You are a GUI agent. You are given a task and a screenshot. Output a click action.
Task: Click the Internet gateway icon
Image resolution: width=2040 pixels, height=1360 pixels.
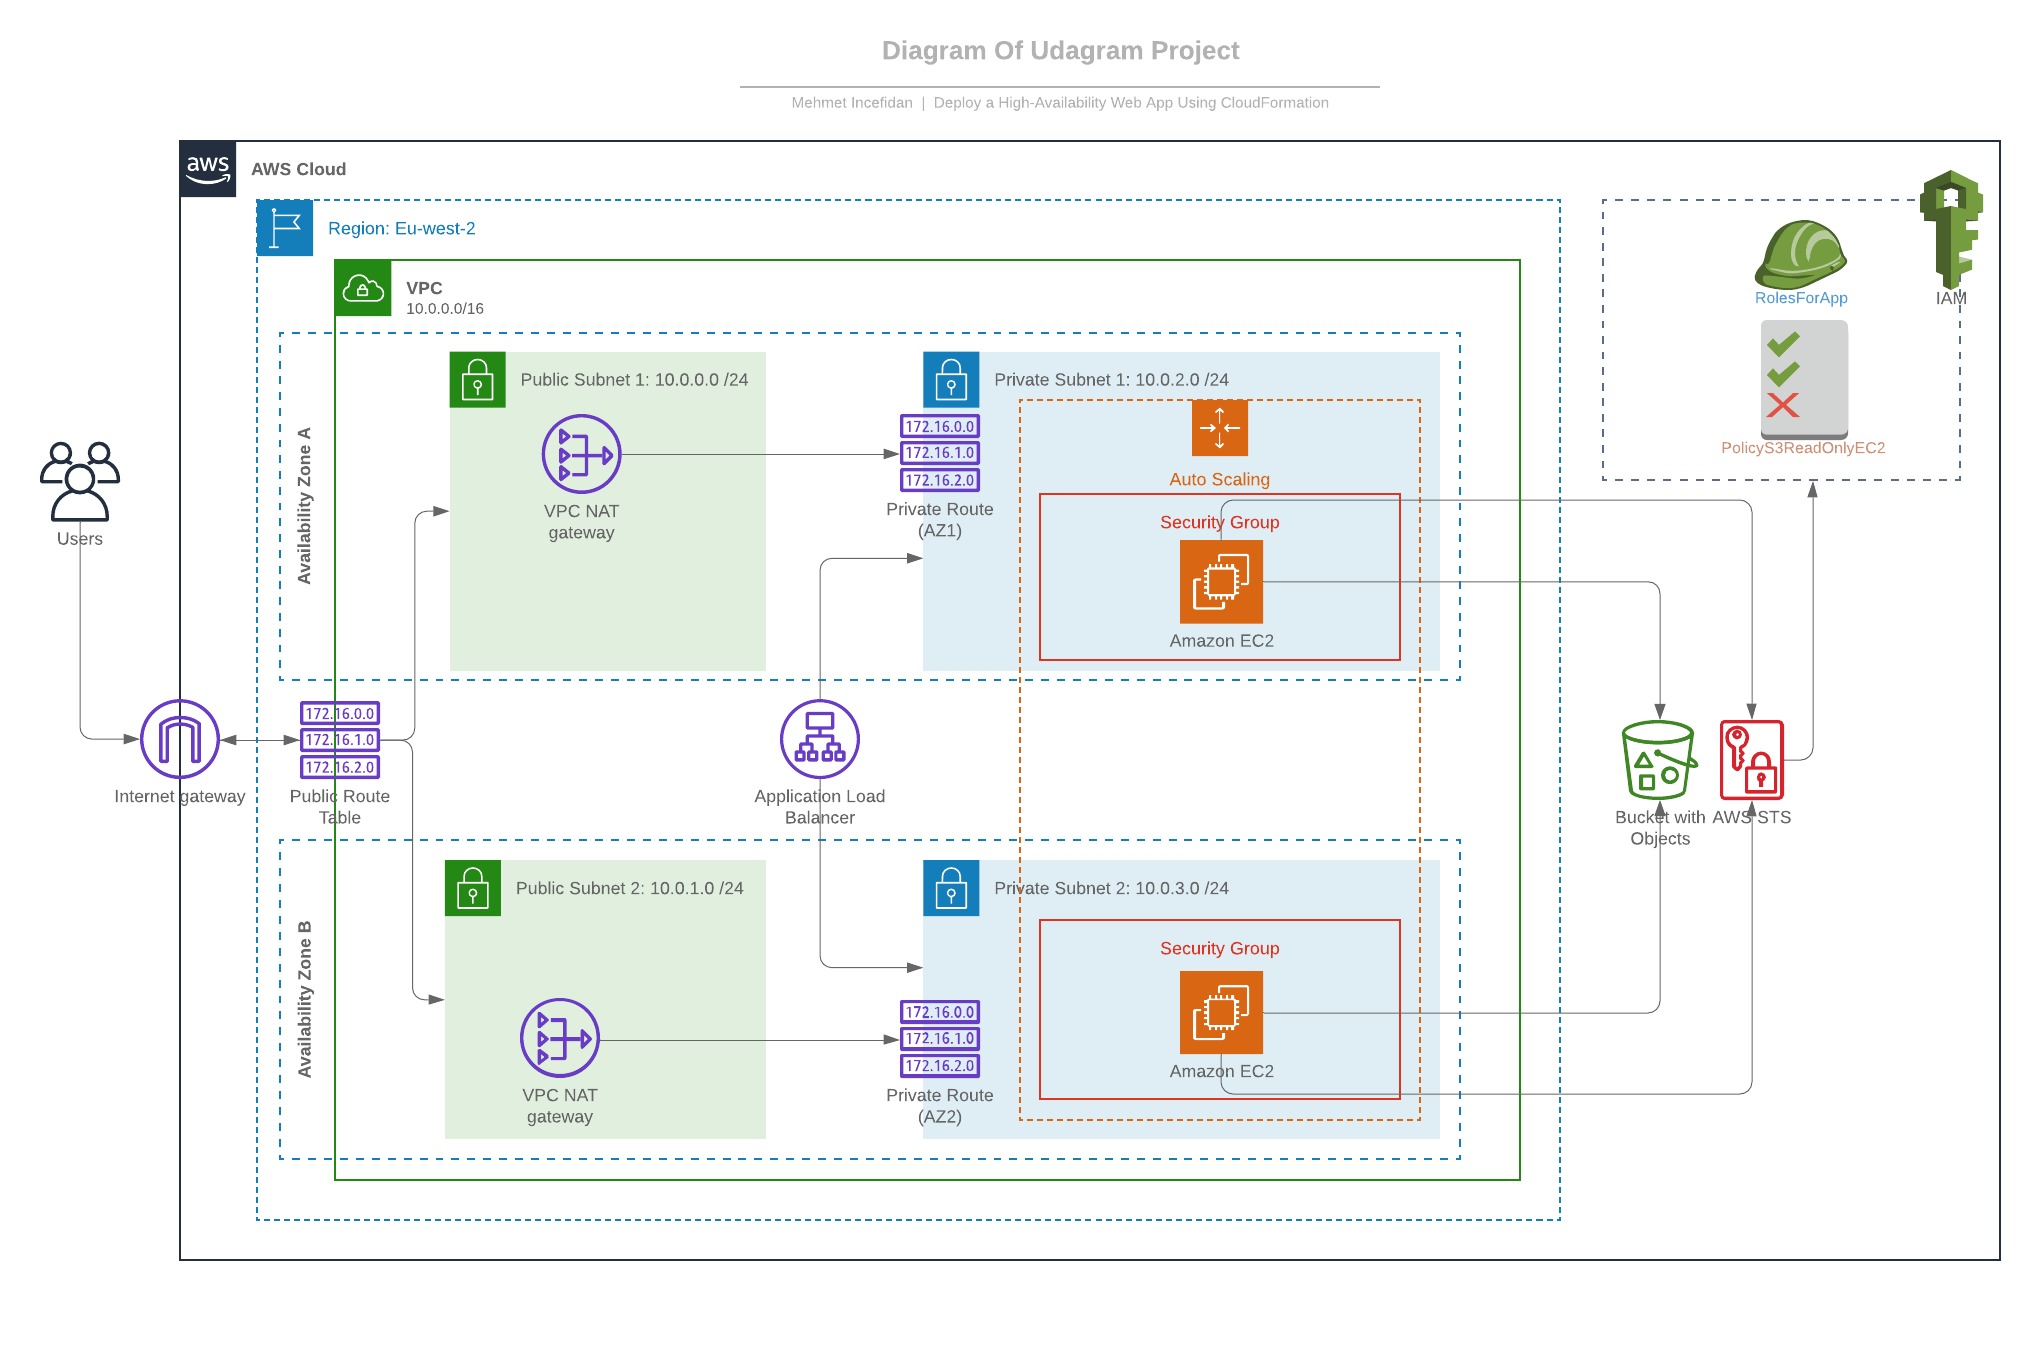pyautogui.click(x=180, y=739)
